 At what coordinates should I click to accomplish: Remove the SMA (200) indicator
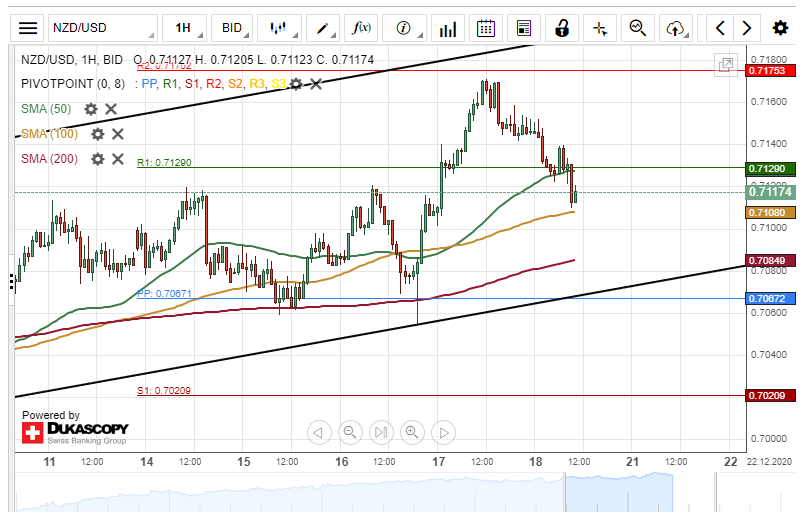[x=118, y=159]
